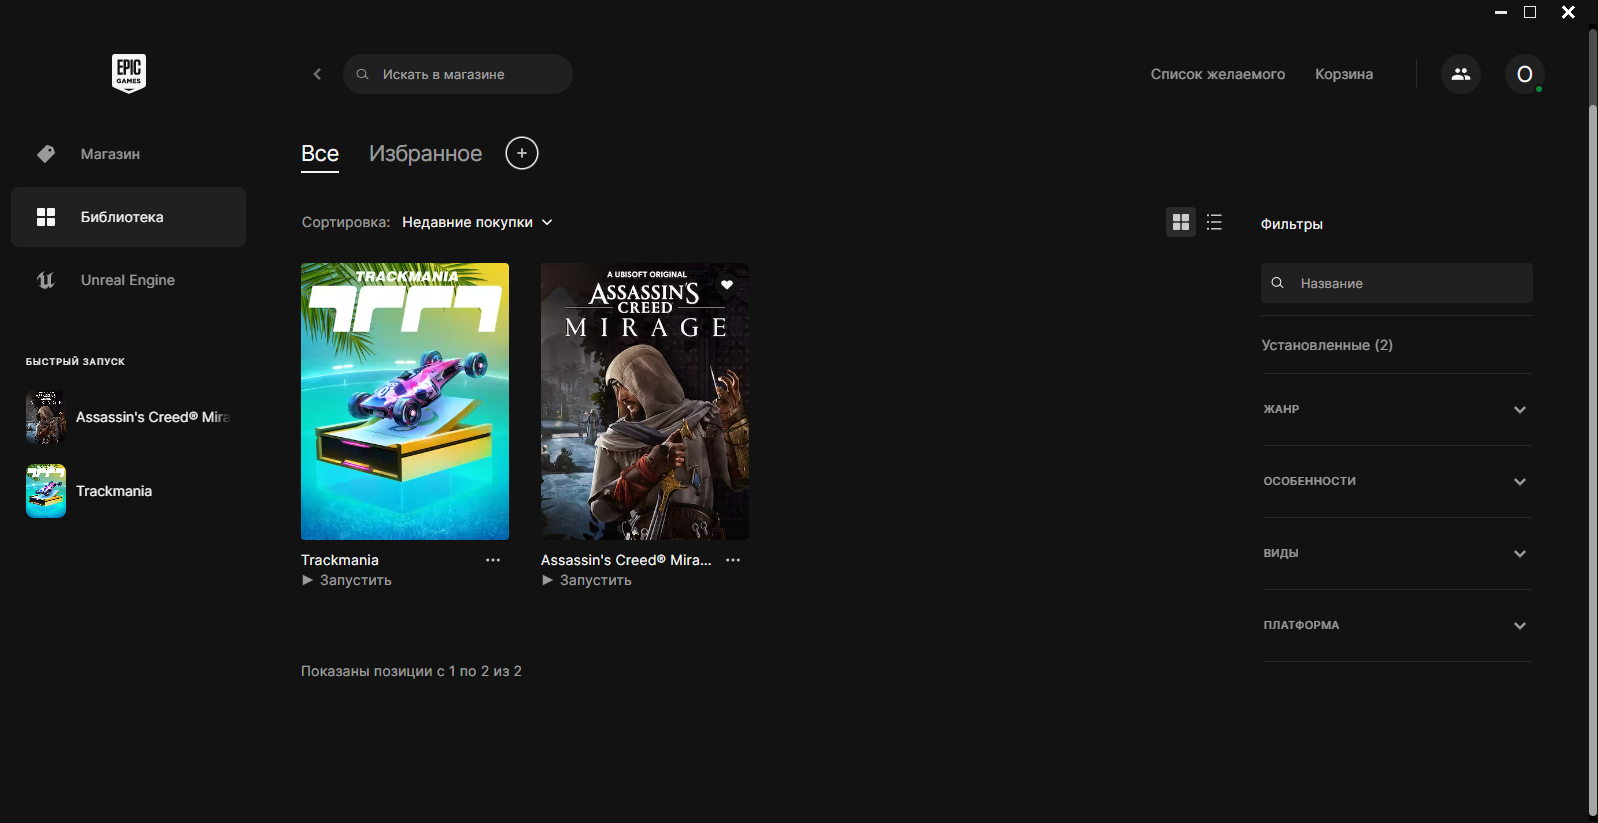
Task: Go back with the arrow icon
Action: pyautogui.click(x=317, y=74)
